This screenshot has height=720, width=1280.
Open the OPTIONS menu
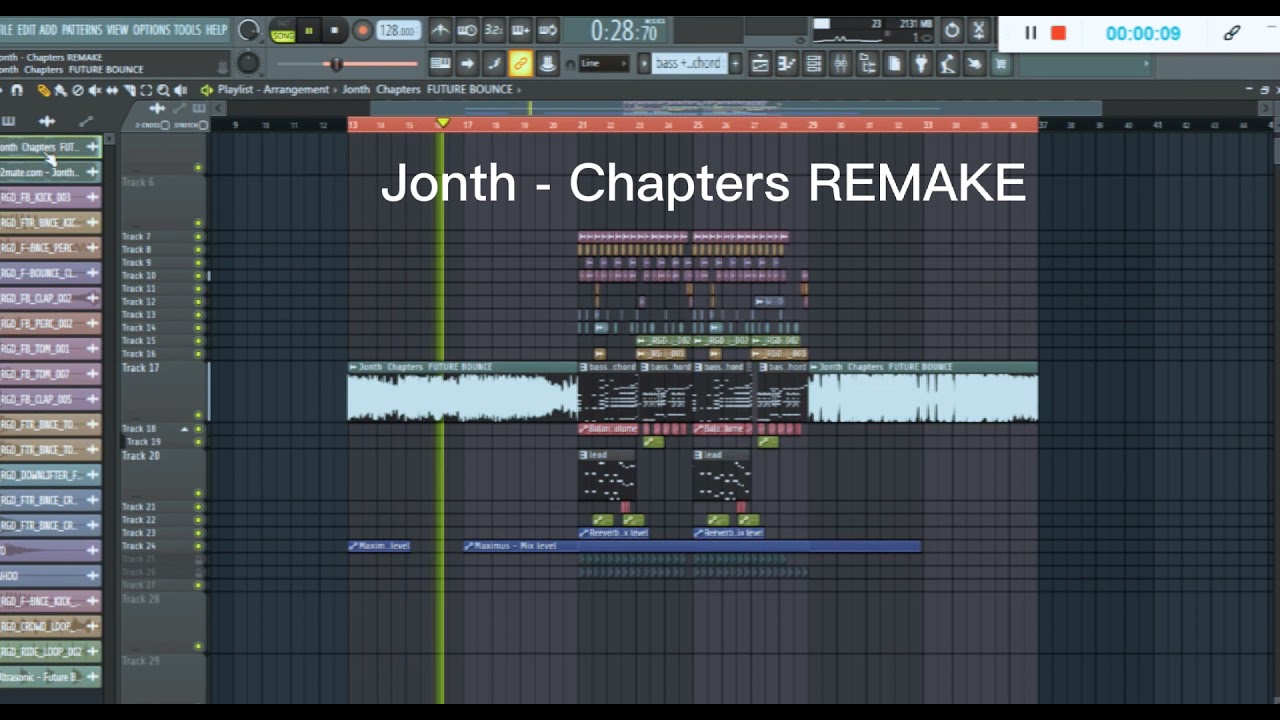tap(152, 30)
